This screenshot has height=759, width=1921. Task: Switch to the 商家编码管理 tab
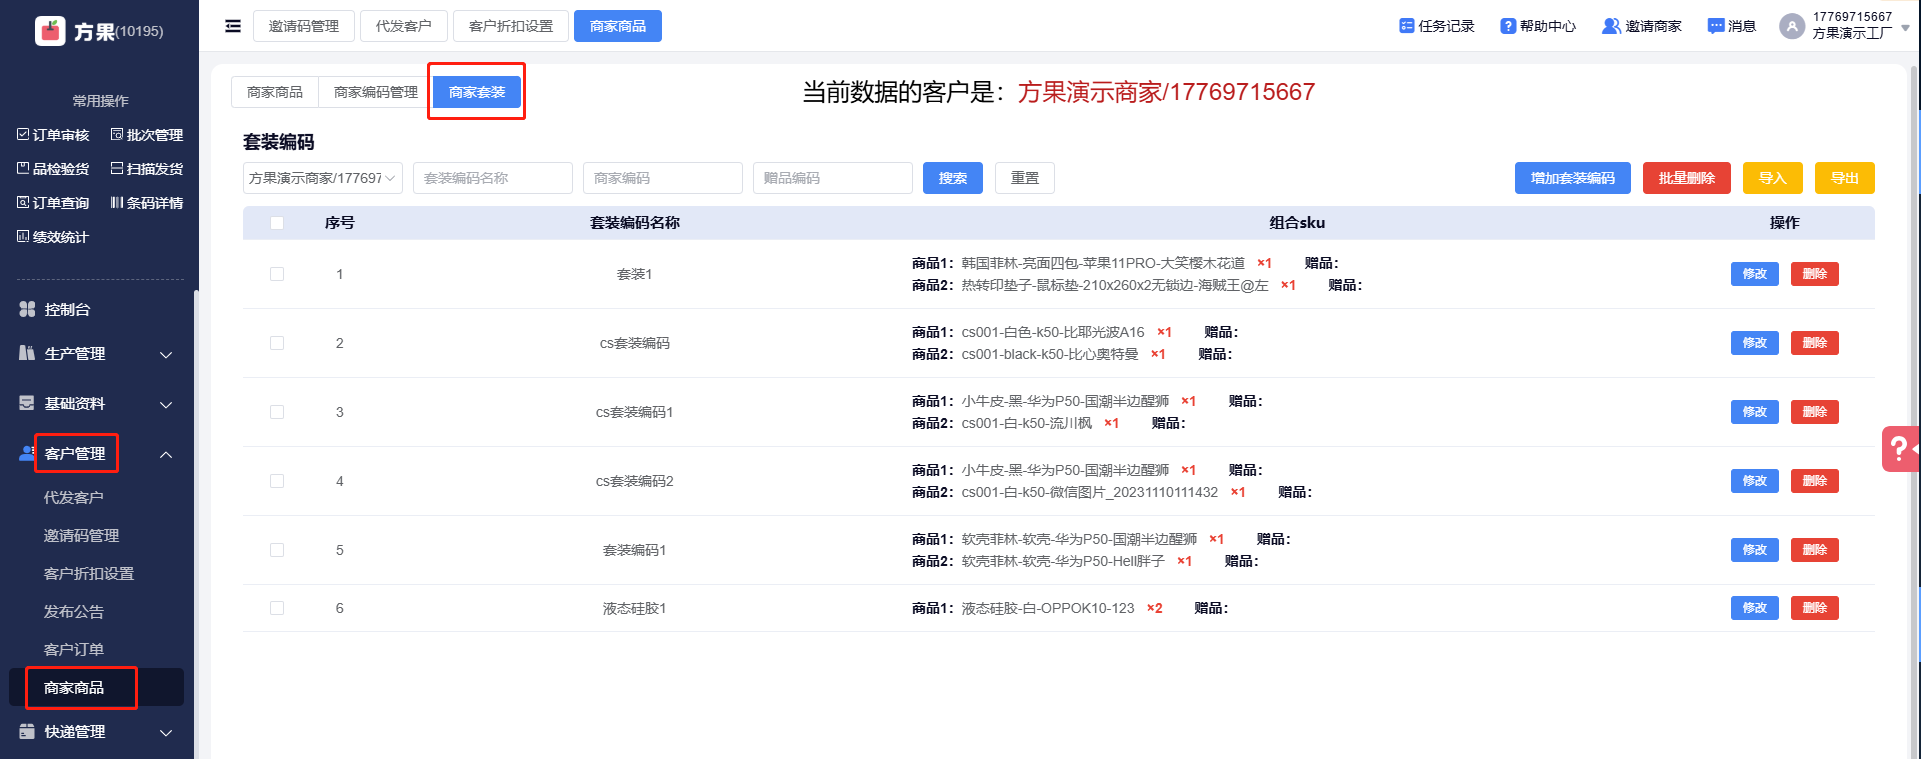point(375,92)
